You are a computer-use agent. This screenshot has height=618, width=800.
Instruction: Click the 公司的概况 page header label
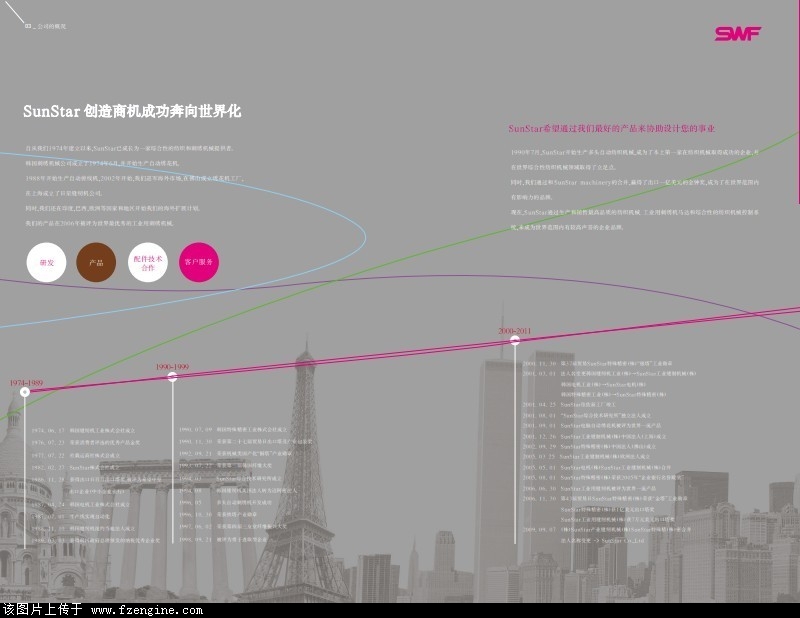(x=48, y=26)
